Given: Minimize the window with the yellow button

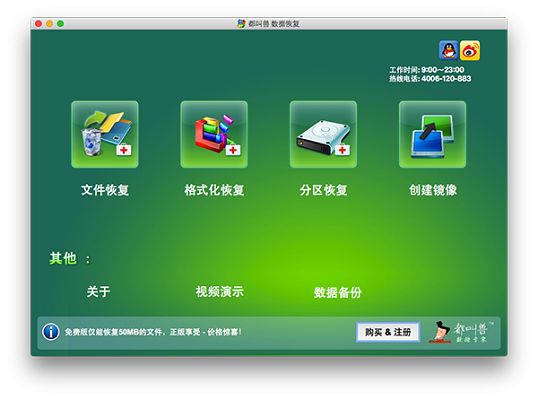Looking at the screenshot, I should tap(49, 24).
